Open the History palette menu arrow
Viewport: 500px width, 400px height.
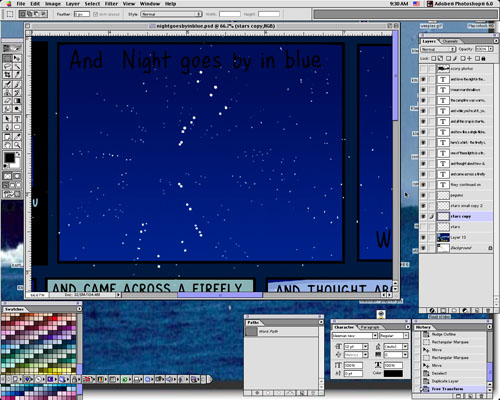point(489,327)
